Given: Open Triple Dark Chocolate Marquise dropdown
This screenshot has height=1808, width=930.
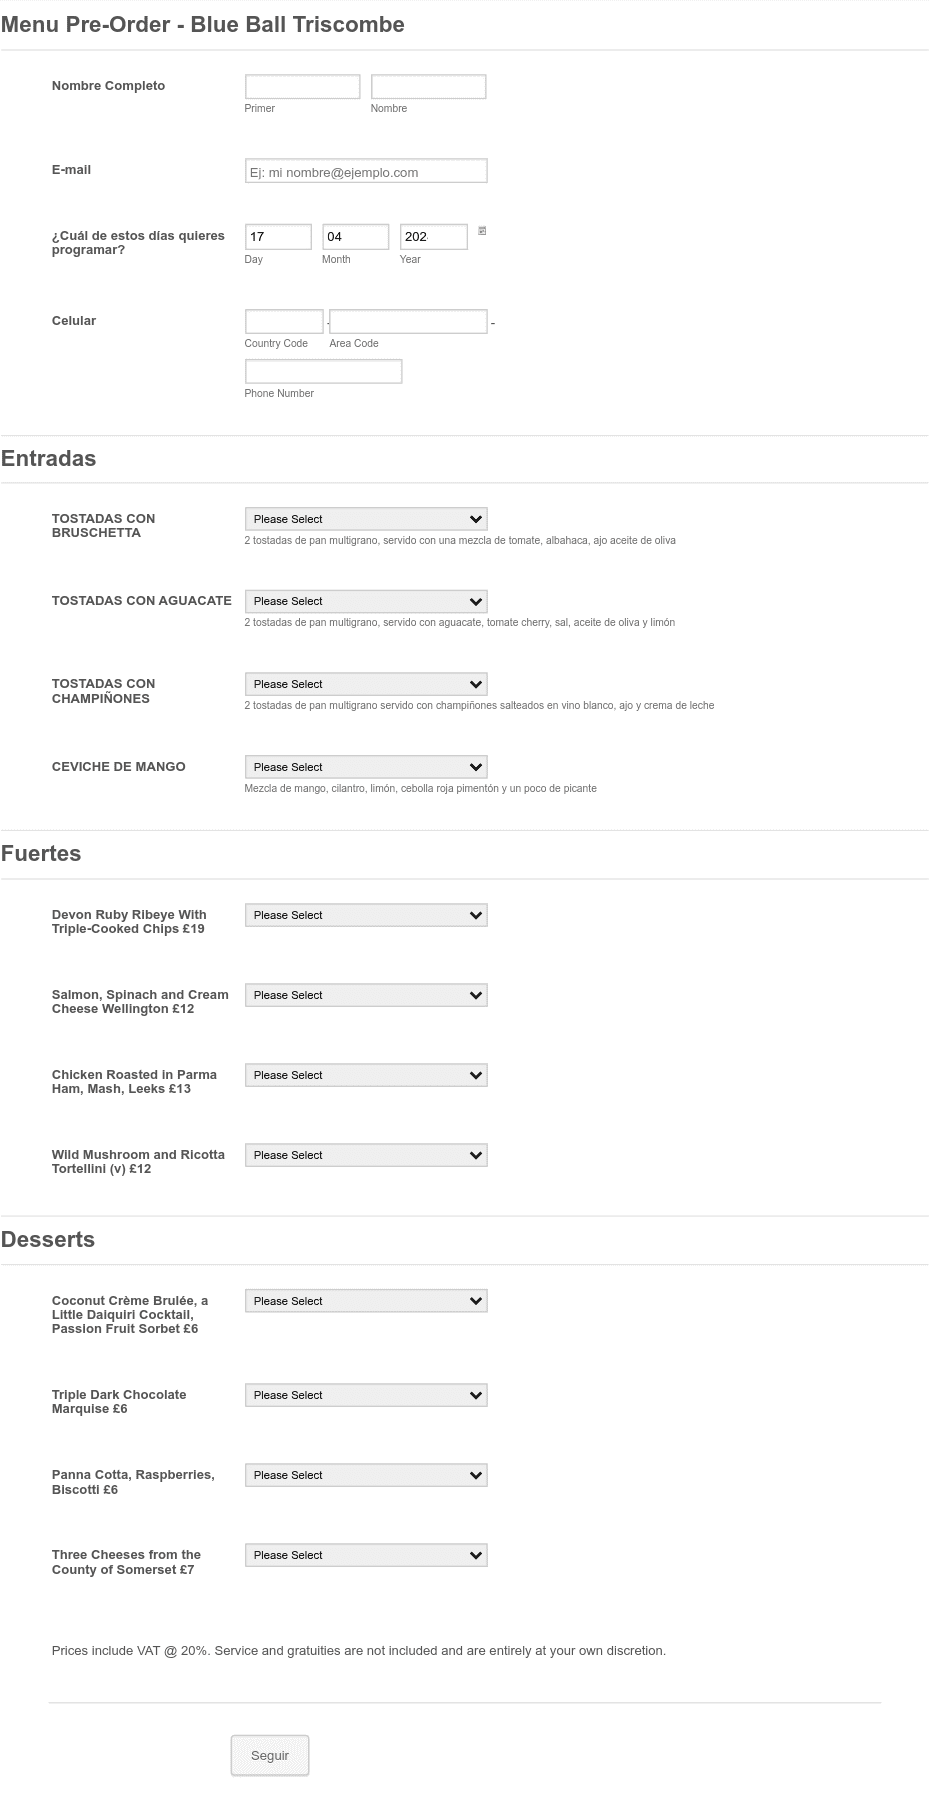Looking at the screenshot, I should point(366,1395).
